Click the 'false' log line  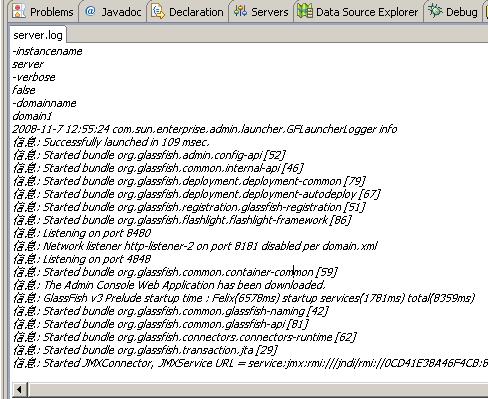[24, 90]
